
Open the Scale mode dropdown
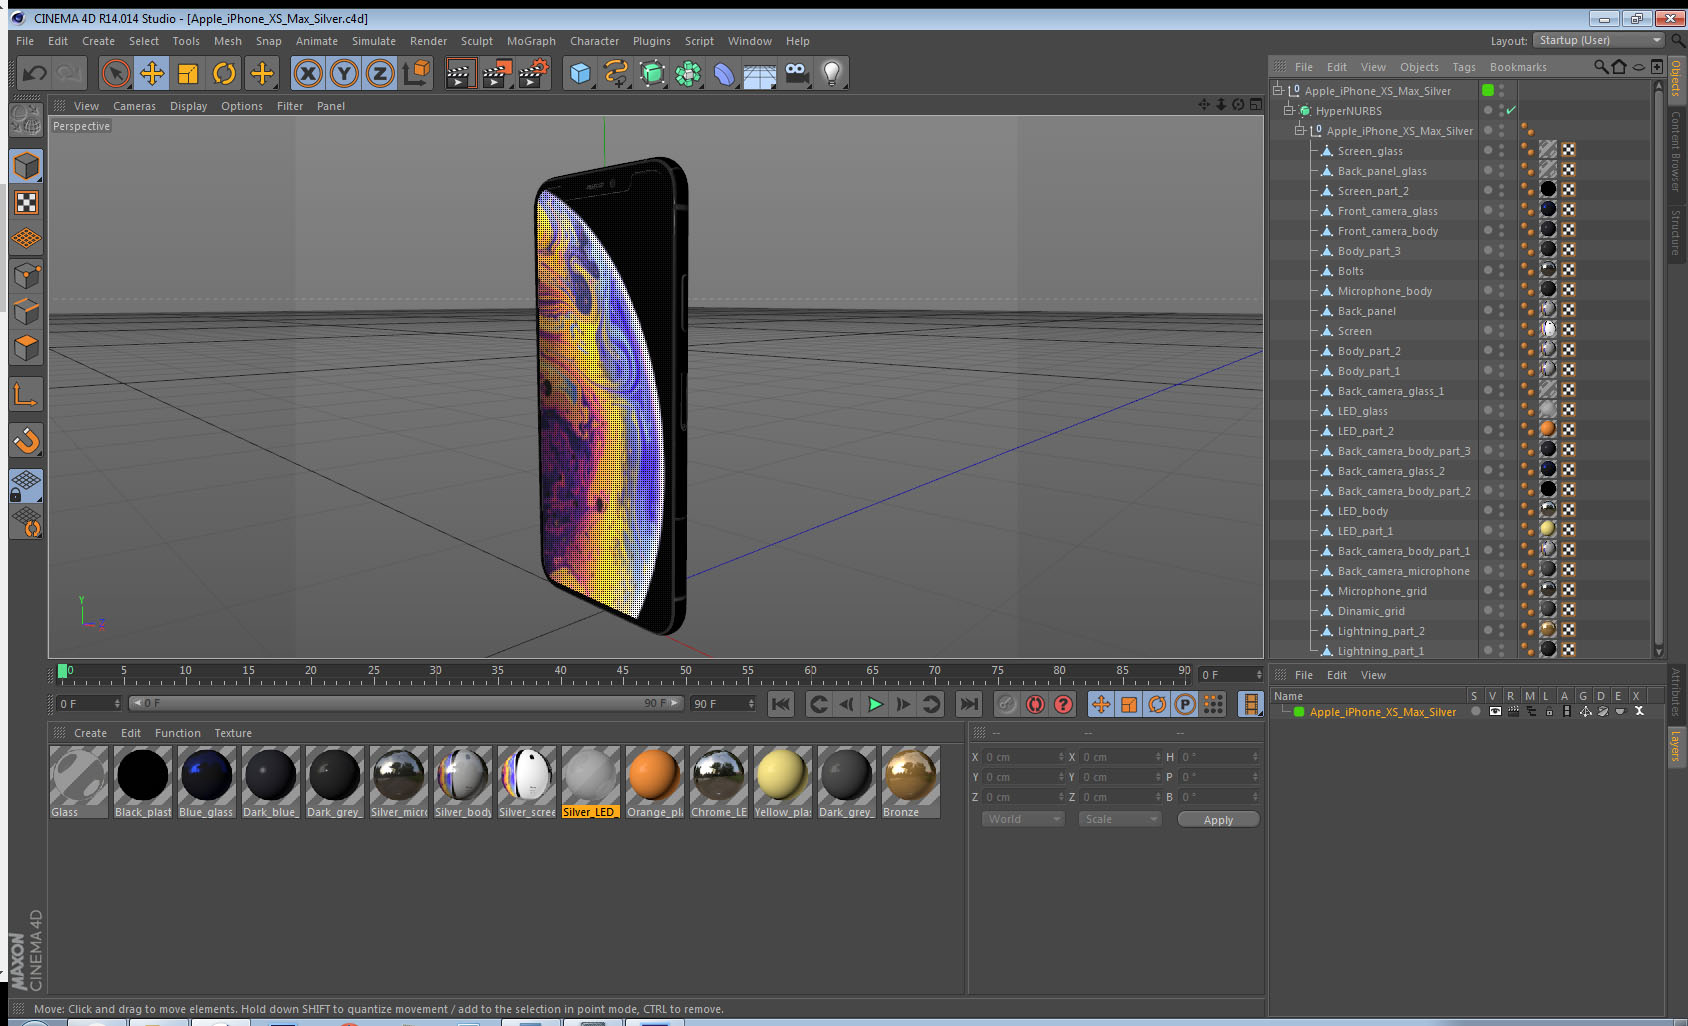[x=1120, y=819]
